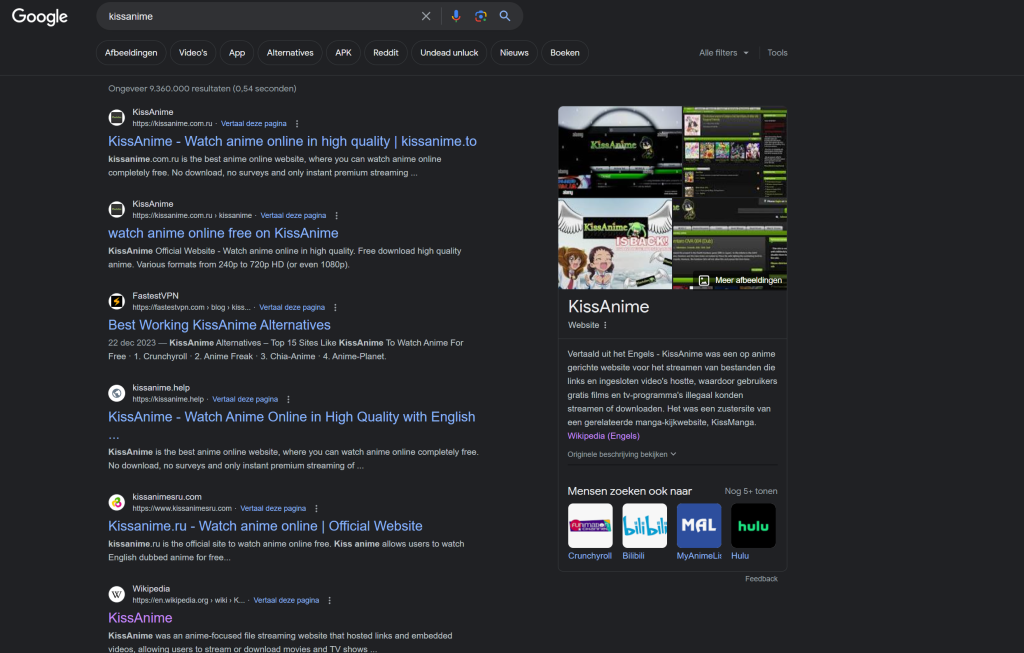
Task: Select the Reddit filter chip
Action: 386,53
